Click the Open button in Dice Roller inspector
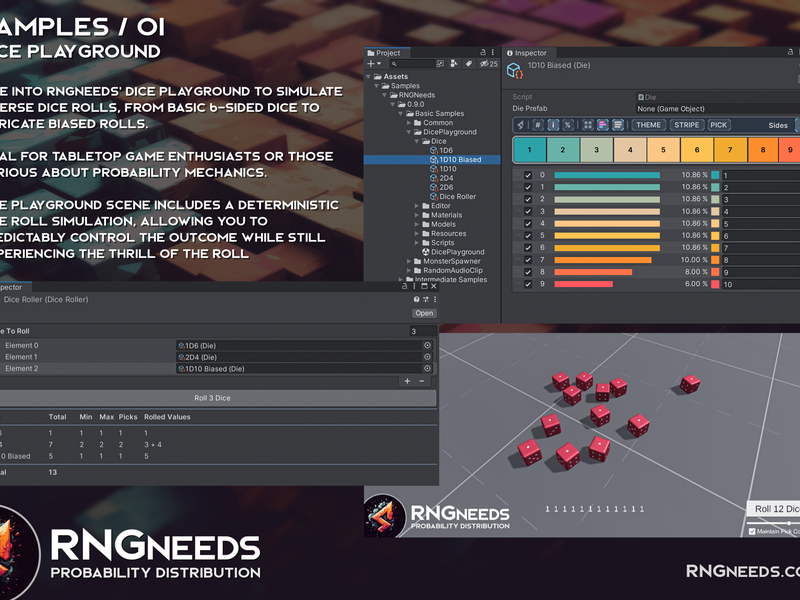This screenshot has width=800, height=600. pos(424,313)
